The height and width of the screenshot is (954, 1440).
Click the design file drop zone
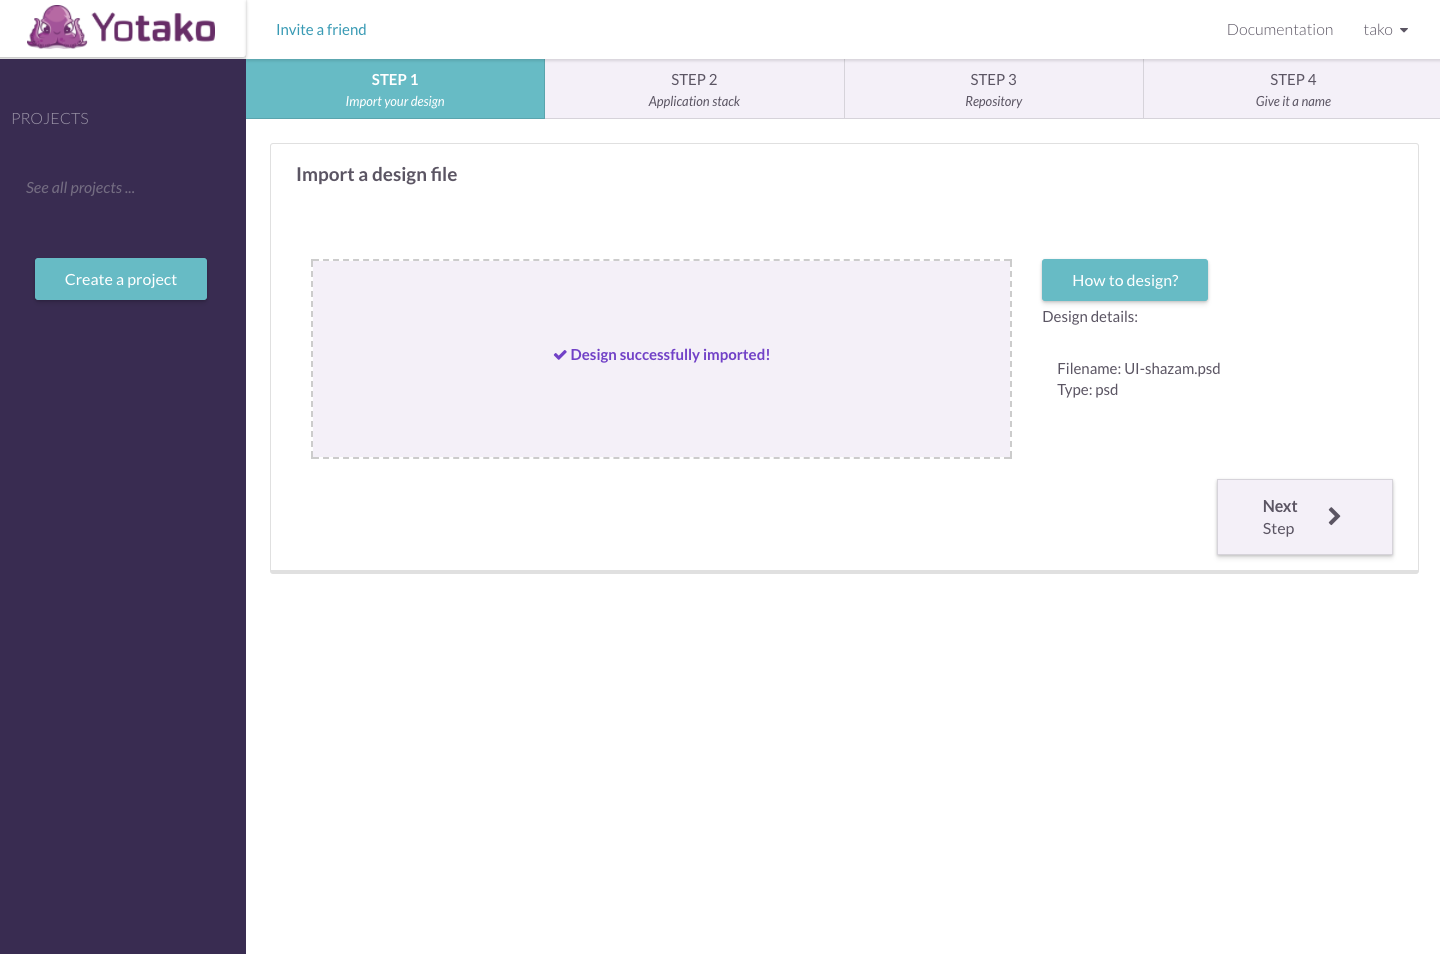point(661,359)
